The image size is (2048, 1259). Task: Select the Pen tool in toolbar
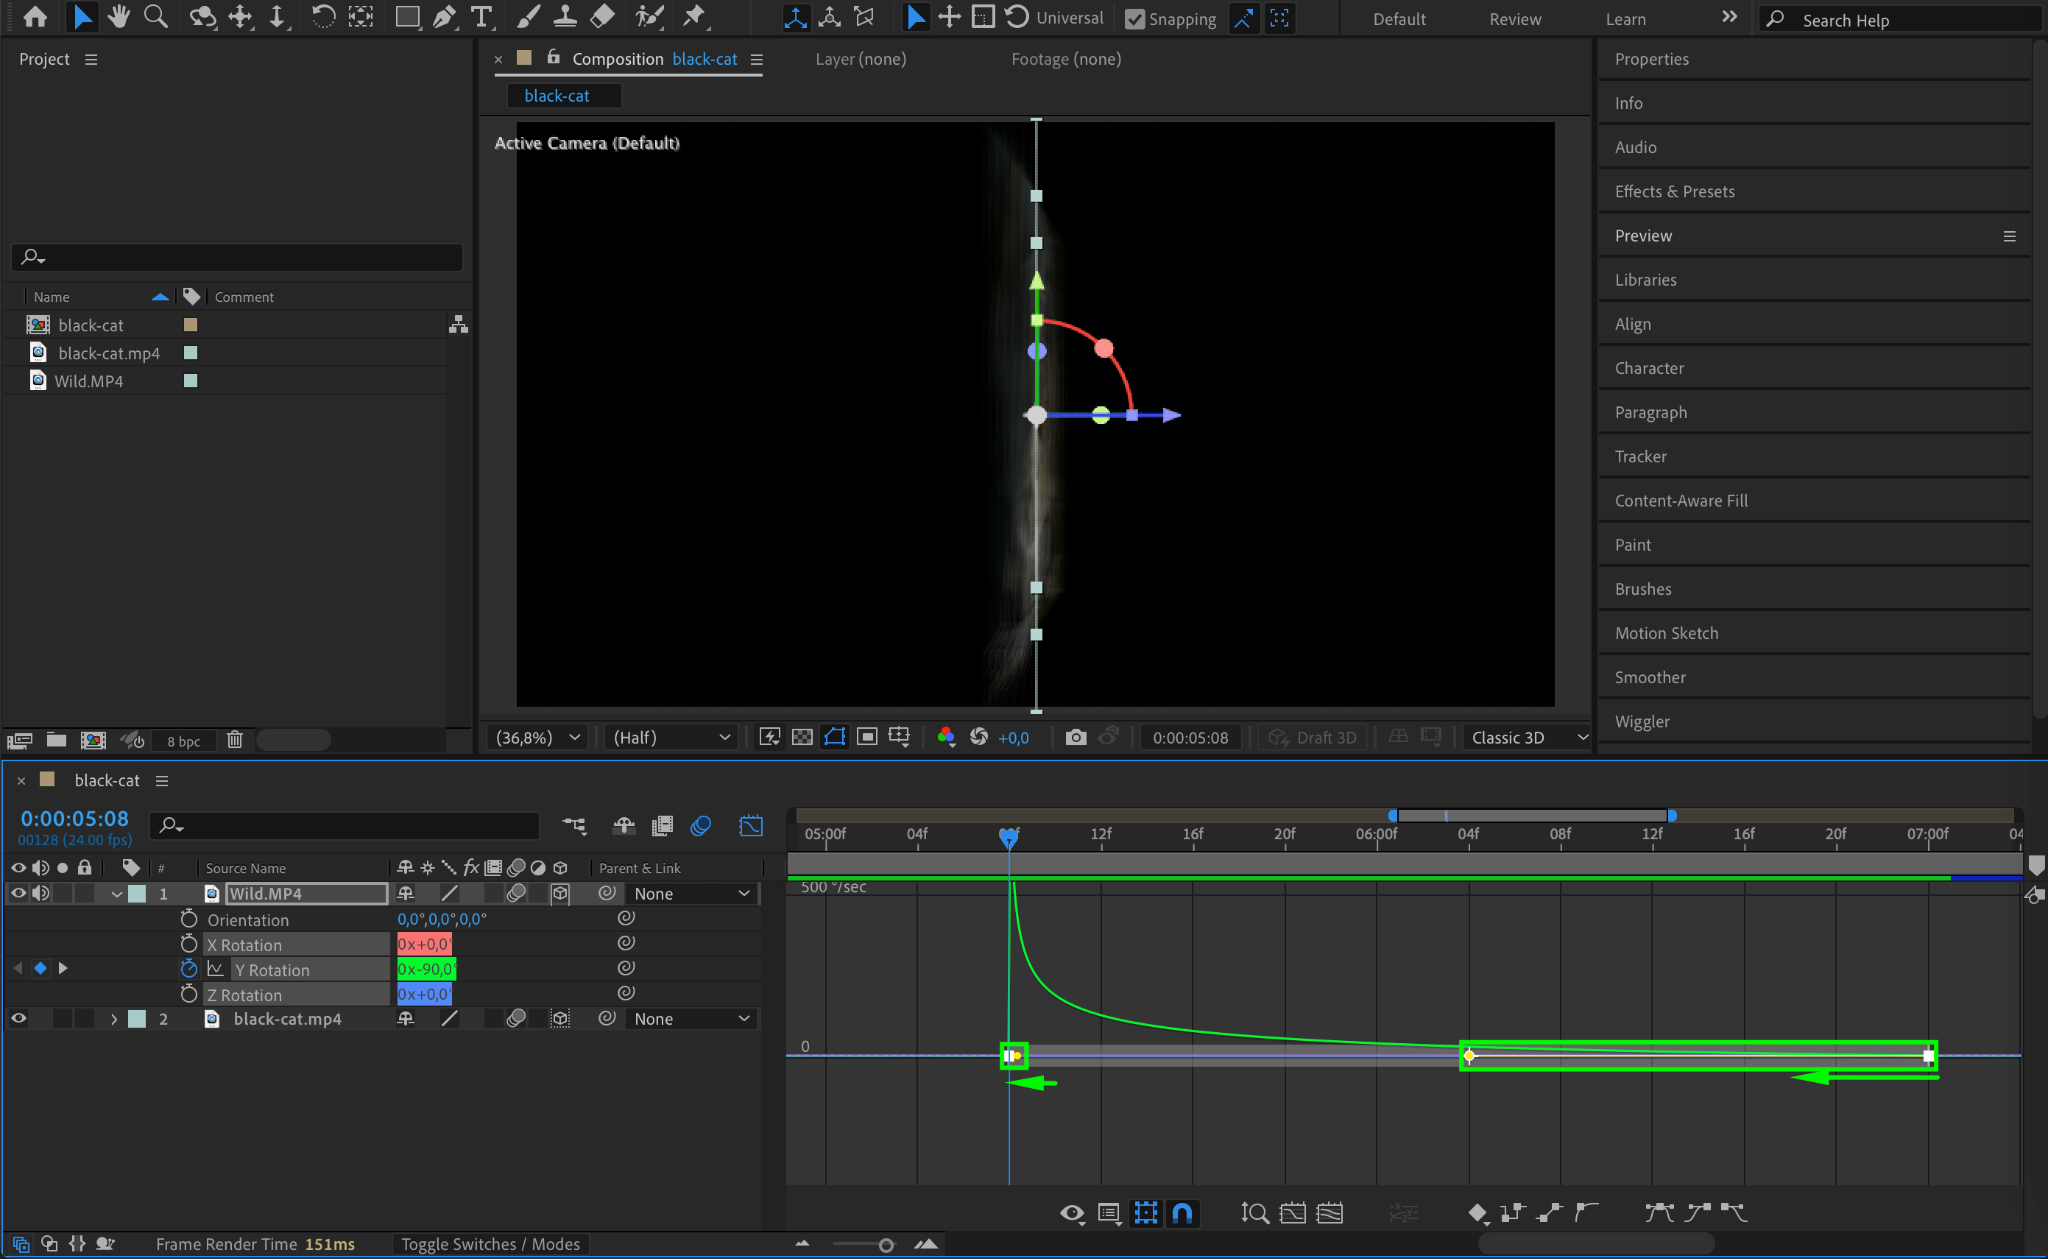pyautogui.click(x=444, y=17)
